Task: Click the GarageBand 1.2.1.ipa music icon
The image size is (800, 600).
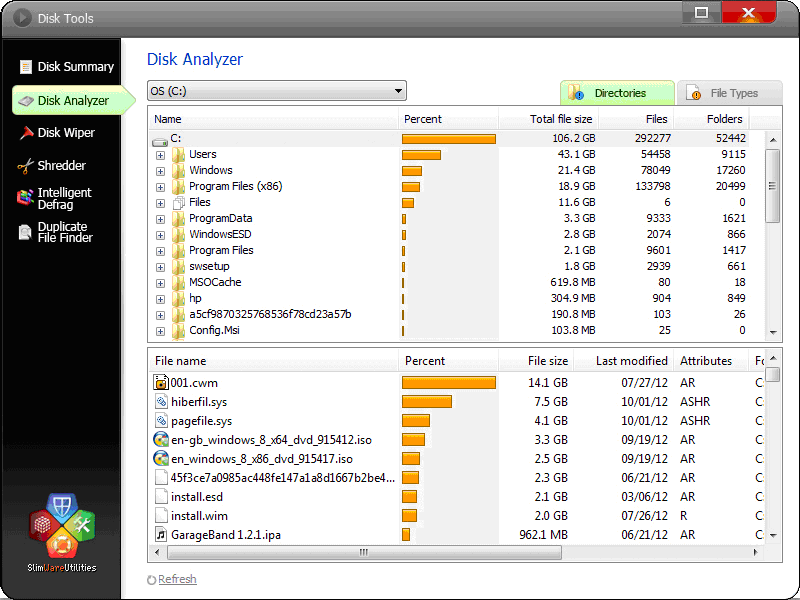Action: coord(161,534)
